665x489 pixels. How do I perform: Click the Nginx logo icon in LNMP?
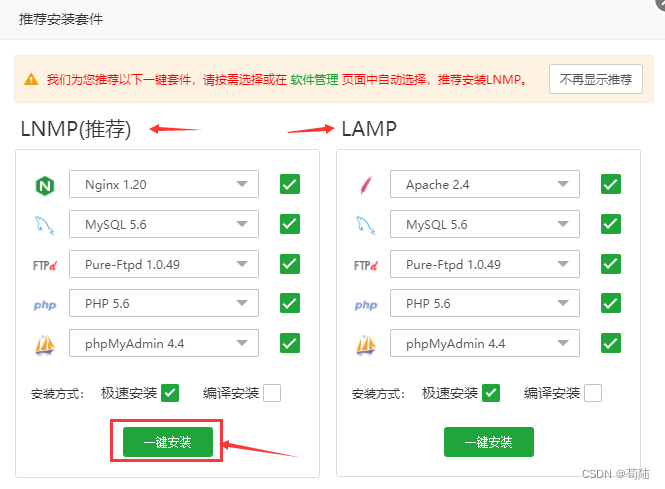(x=45, y=185)
